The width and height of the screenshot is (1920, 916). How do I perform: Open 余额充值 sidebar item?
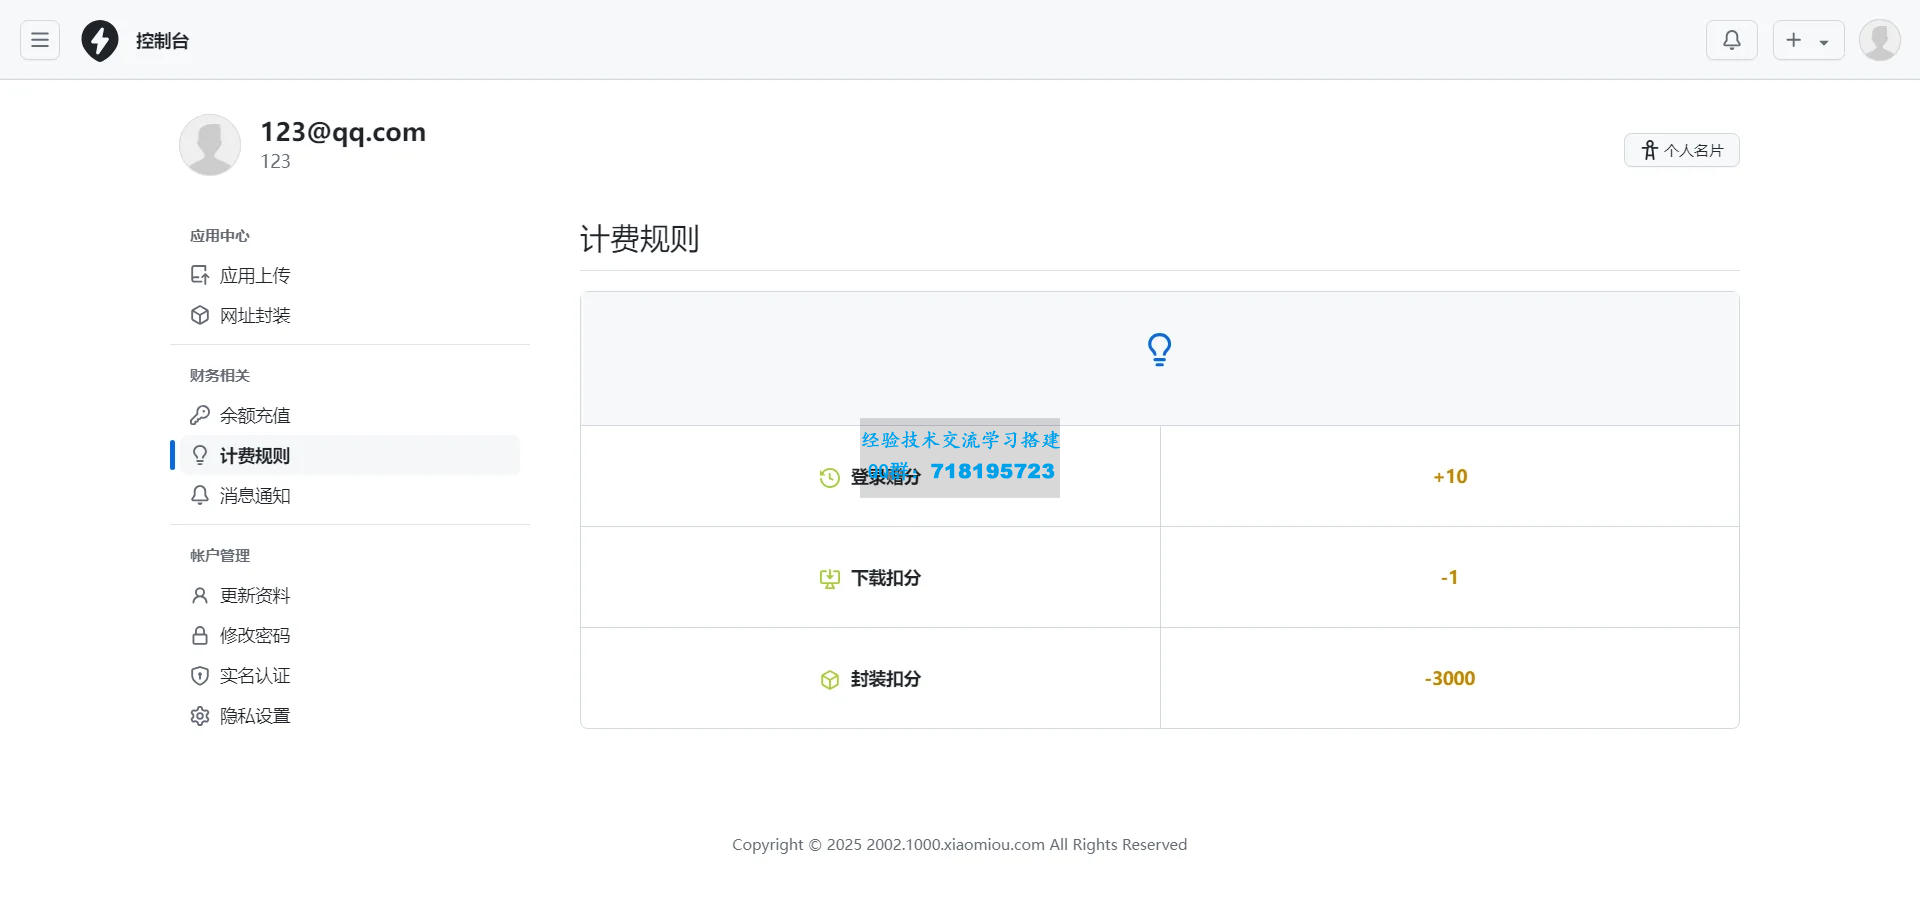[254, 415]
